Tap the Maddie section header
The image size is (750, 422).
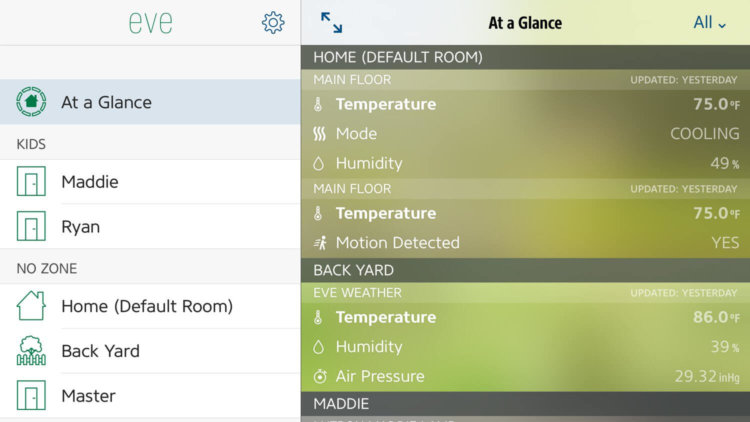[x=526, y=404]
